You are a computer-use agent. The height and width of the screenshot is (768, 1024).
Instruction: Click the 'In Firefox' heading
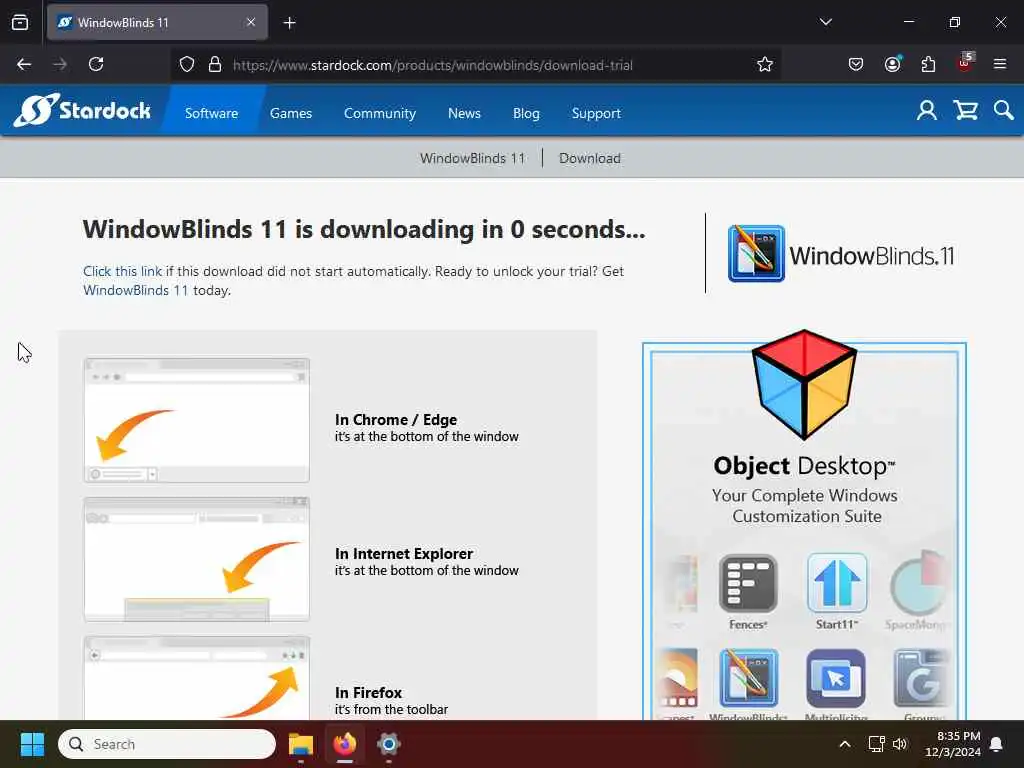[x=368, y=692]
